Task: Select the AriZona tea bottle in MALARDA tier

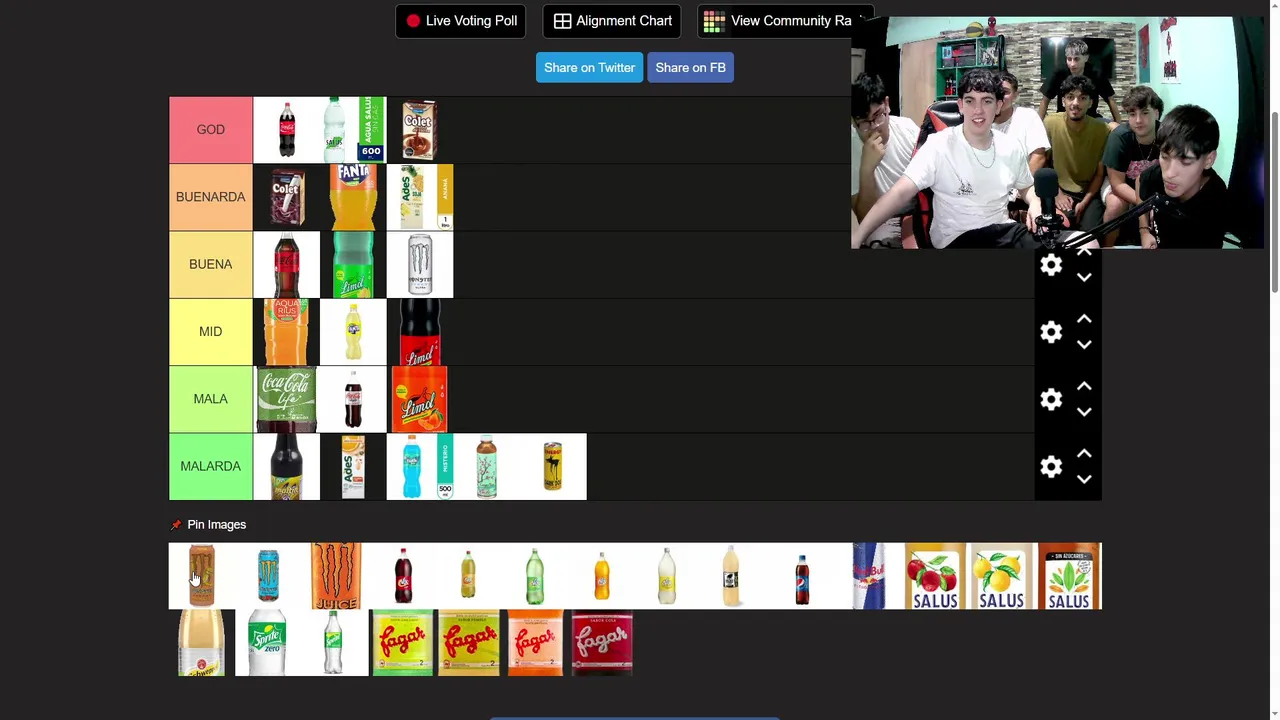Action: pyautogui.click(x=486, y=466)
